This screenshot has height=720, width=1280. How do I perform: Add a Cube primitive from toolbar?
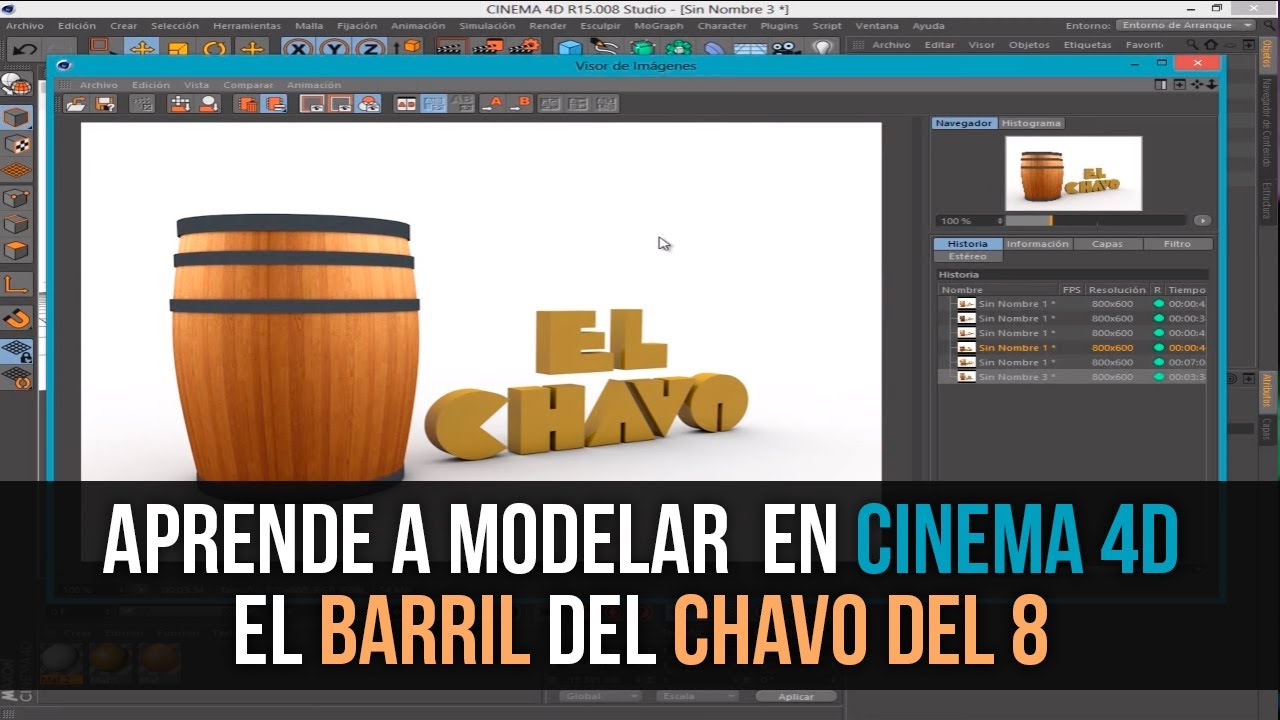point(570,47)
